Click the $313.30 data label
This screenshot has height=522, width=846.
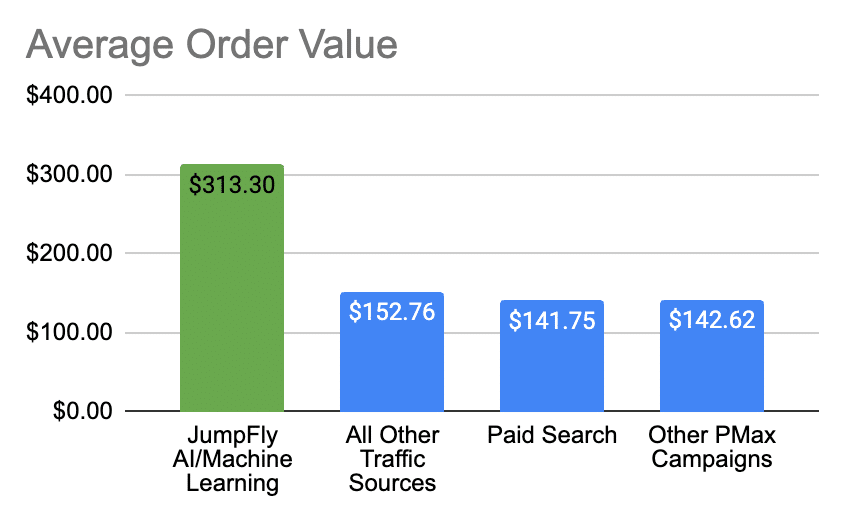point(232,184)
